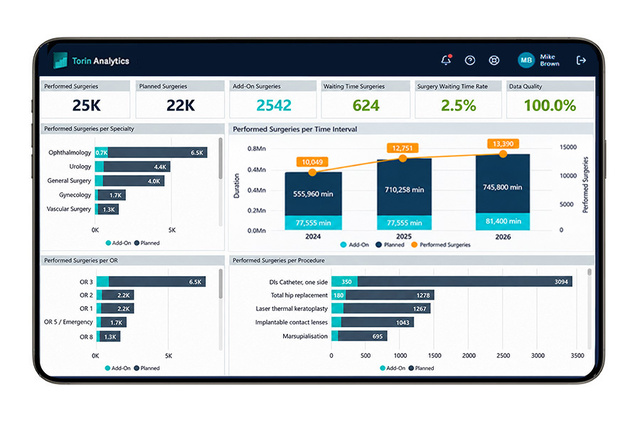Click the OR 5 / Emergency 1.7K bar
Viewport: 640px width, 427px height.
pyautogui.click(x=113, y=322)
